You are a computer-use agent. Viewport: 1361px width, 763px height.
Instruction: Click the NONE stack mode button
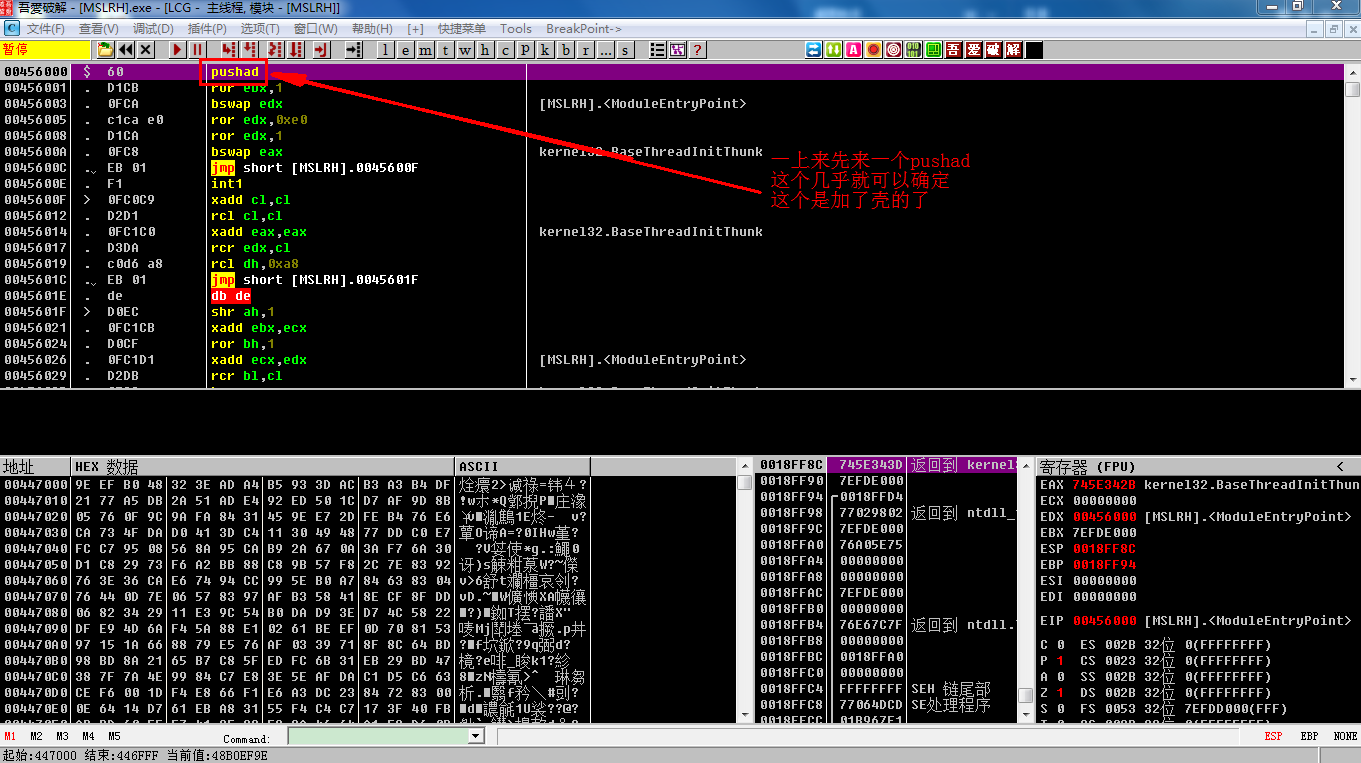coord(1345,736)
